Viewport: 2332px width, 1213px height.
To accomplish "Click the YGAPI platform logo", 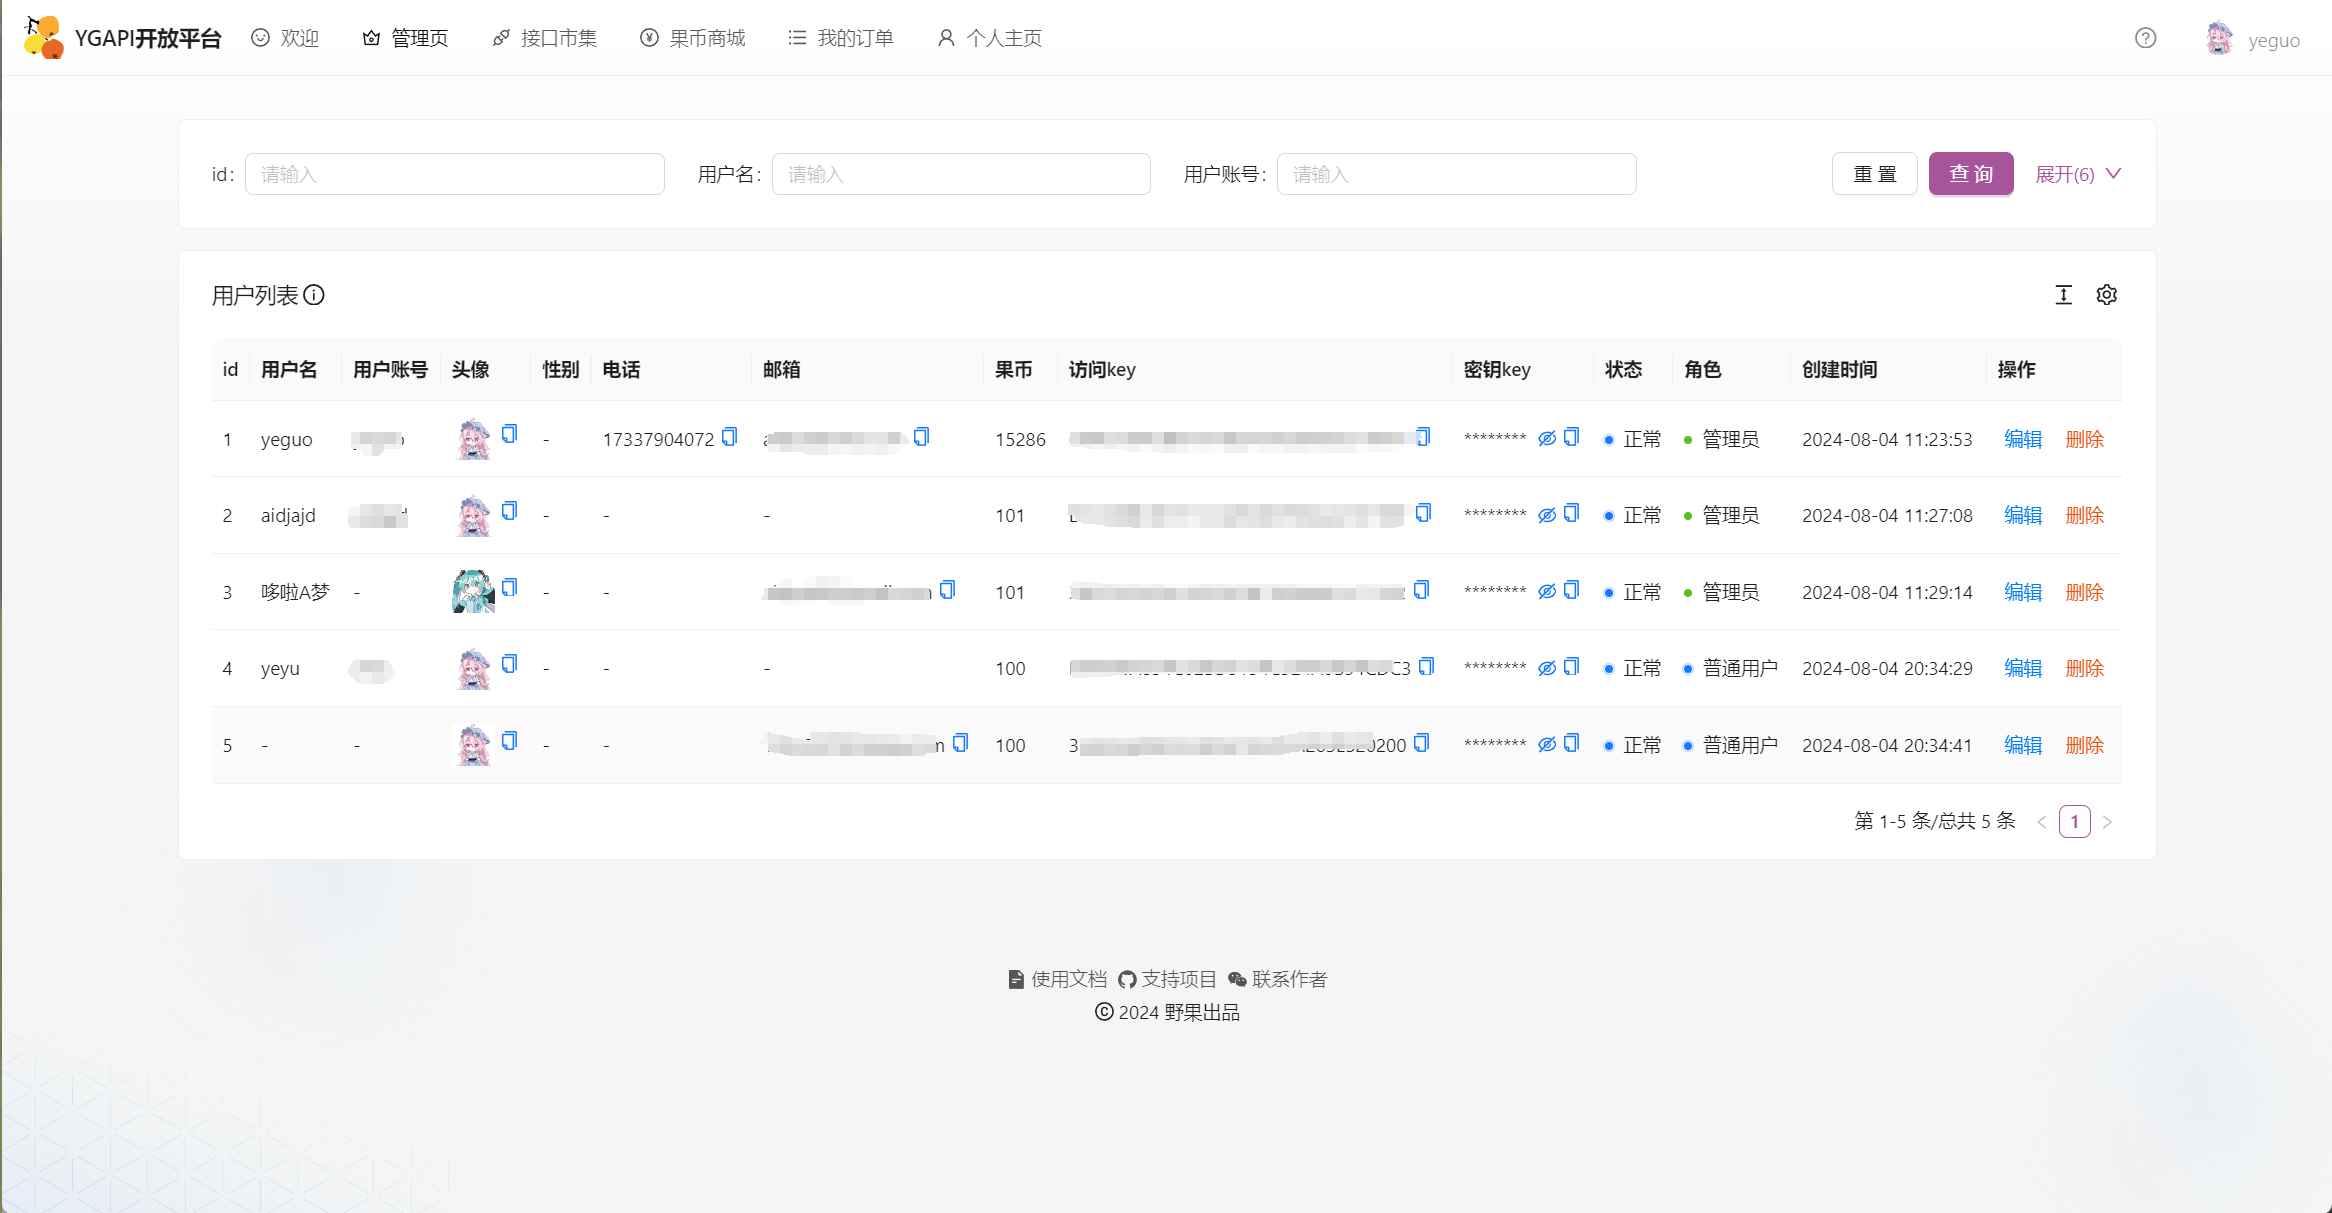I will tap(42, 36).
